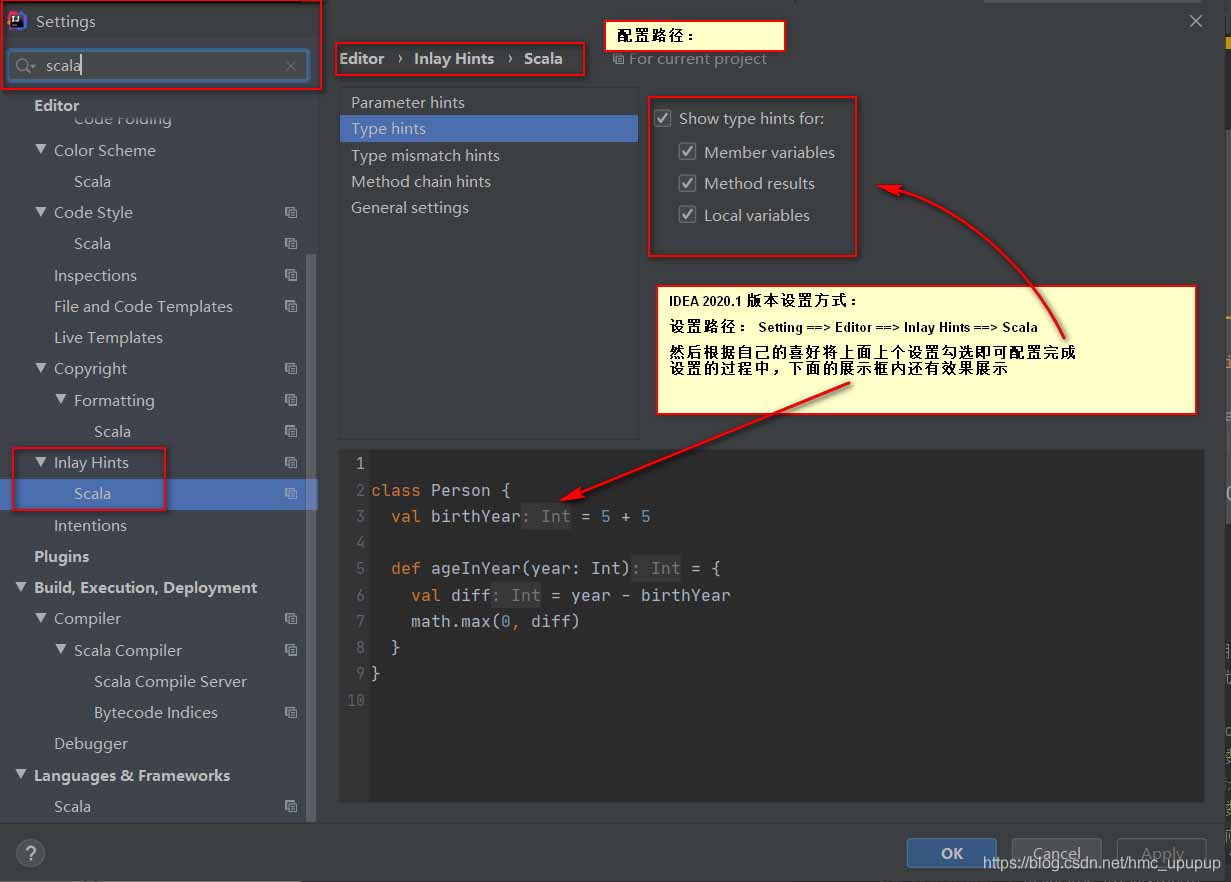The image size is (1231, 882).
Task: Collapse the Color Scheme tree node arrow
Action: [41, 150]
